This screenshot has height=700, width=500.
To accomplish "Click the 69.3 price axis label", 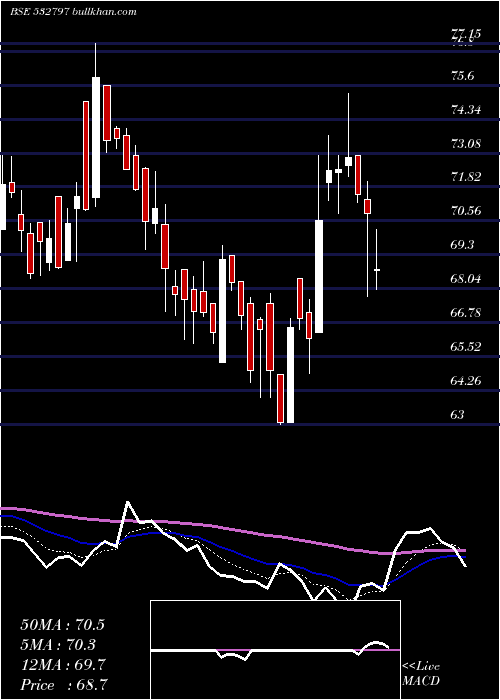I will (x=462, y=245).
